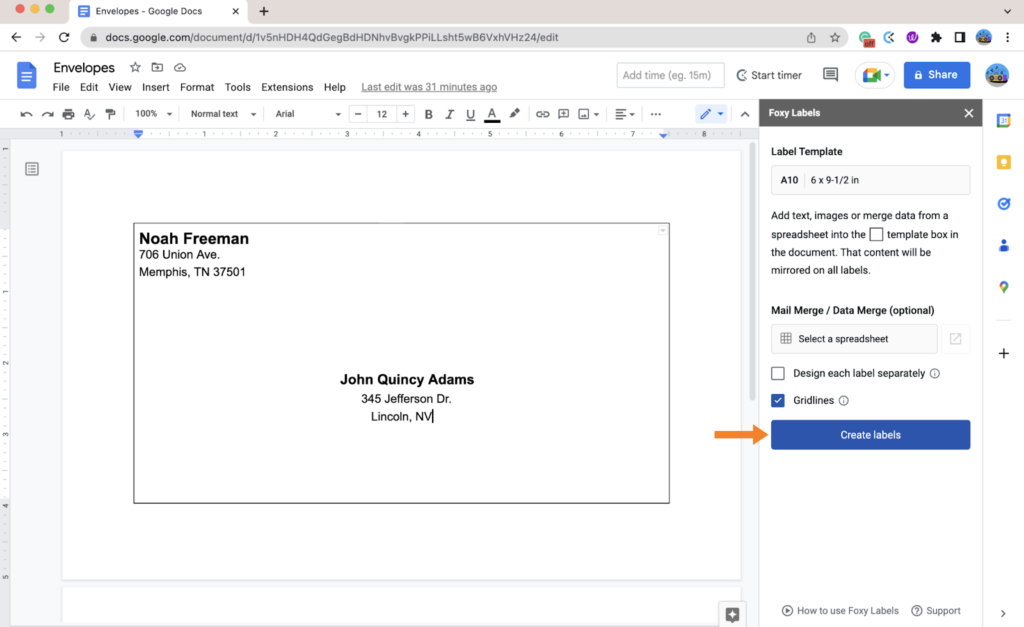The height and width of the screenshot is (627, 1024).
Task: Open the Normal text style dropdown
Action: click(222, 113)
